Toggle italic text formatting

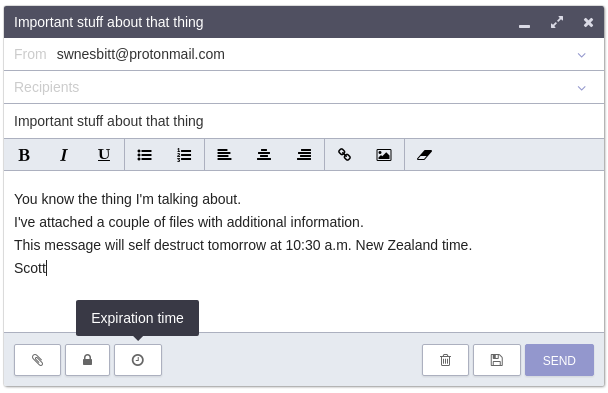(x=64, y=155)
